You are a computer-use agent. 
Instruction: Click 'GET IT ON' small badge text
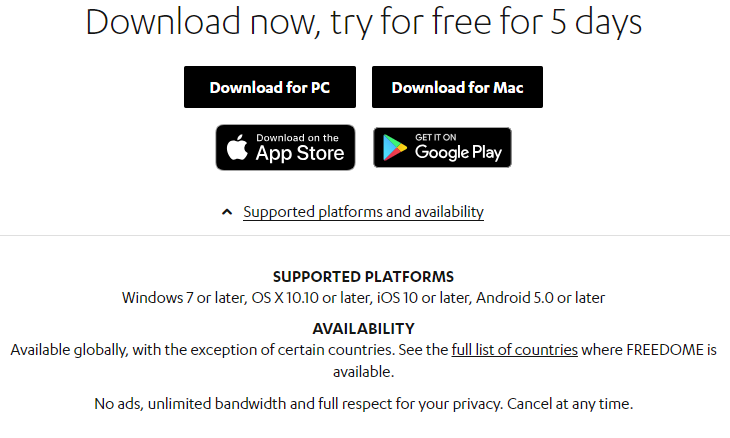pyautogui.click(x=435, y=137)
